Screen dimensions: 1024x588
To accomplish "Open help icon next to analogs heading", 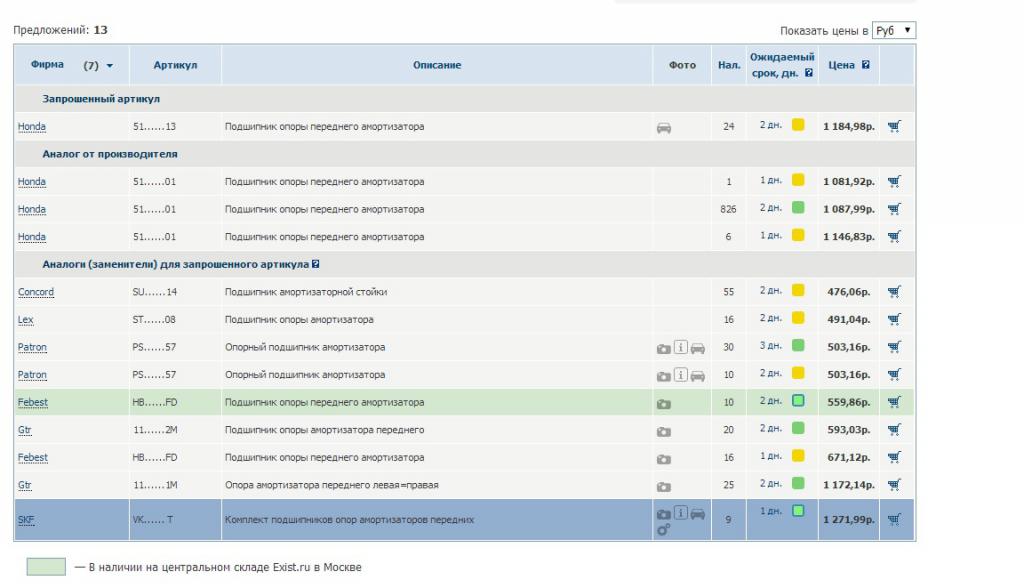I will [315, 265].
